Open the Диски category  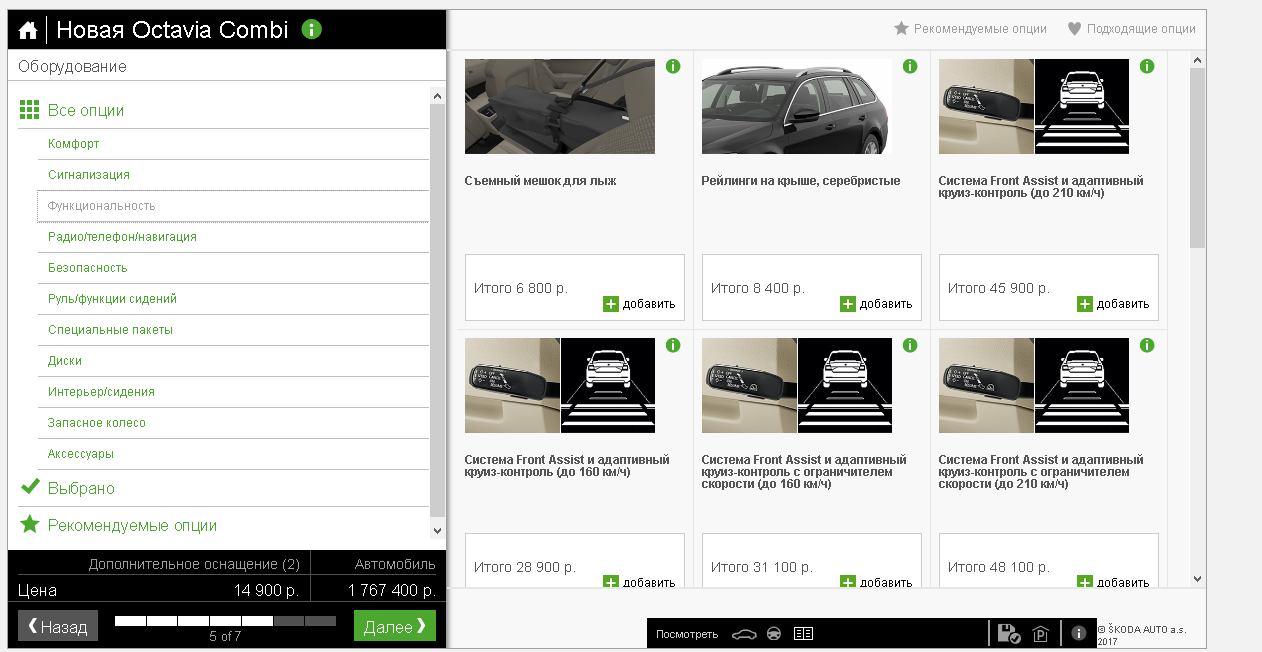click(233, 361)
